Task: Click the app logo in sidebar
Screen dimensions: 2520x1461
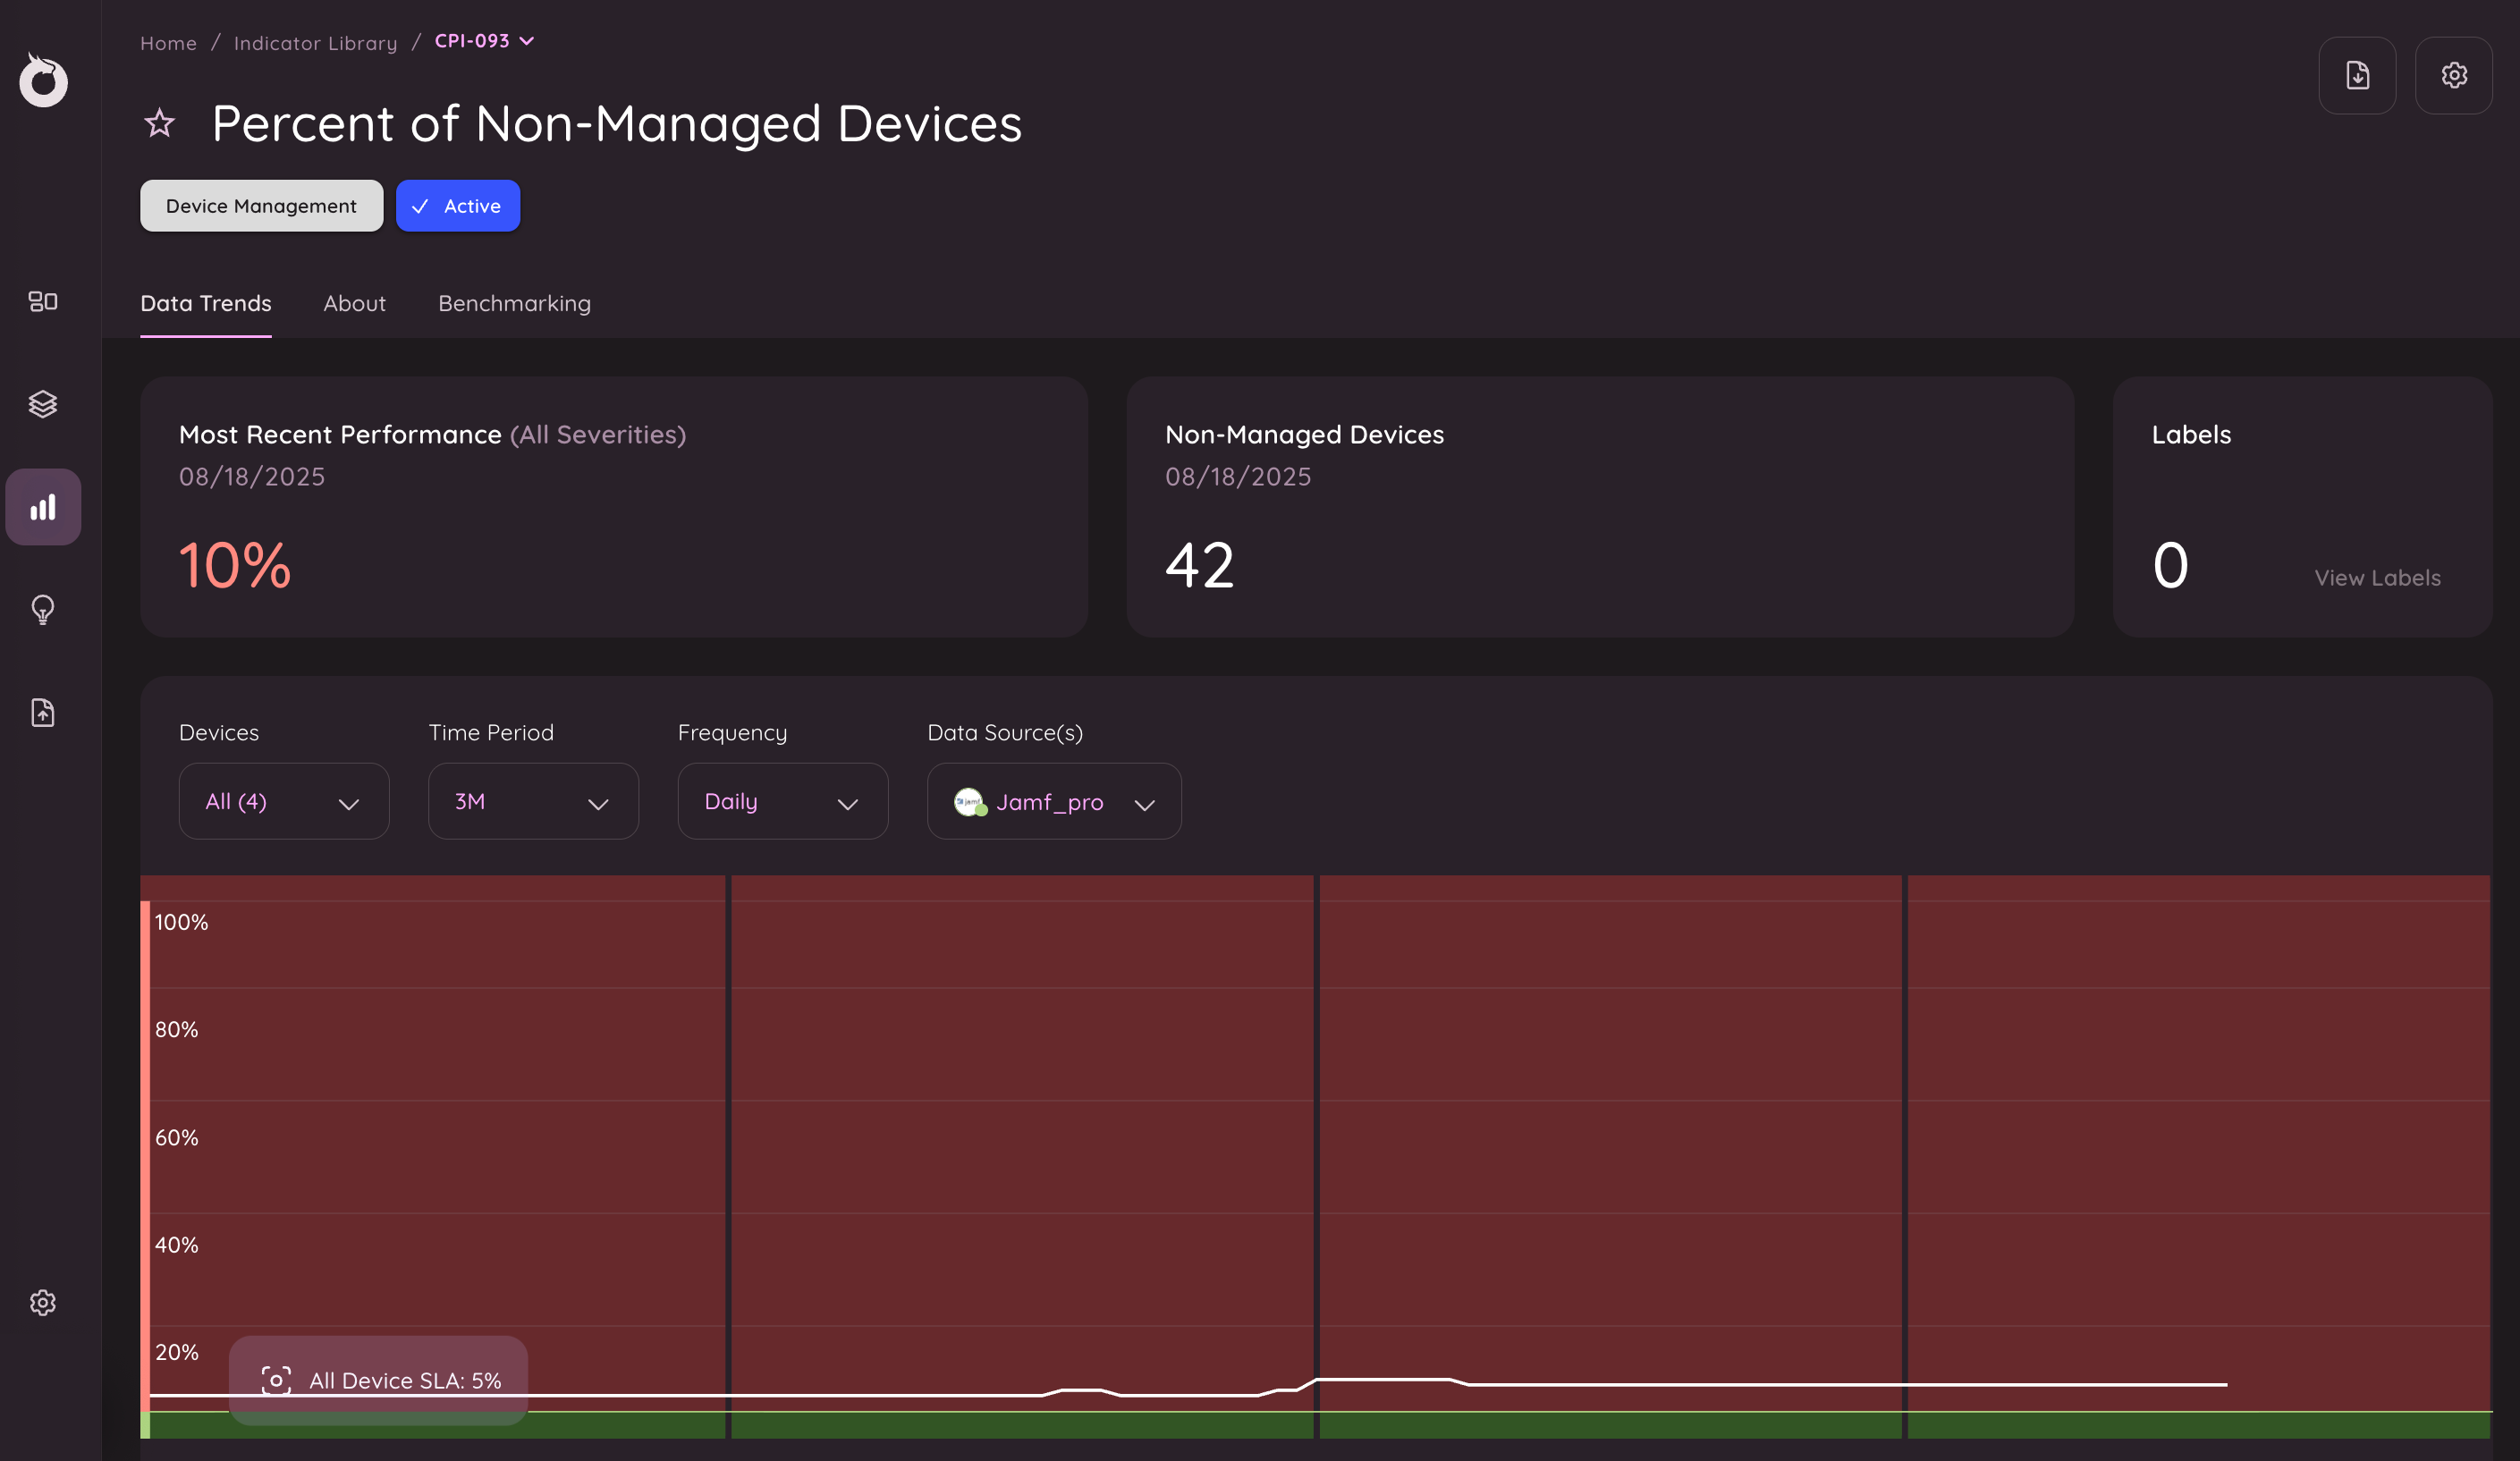Action: coord(43,80)
